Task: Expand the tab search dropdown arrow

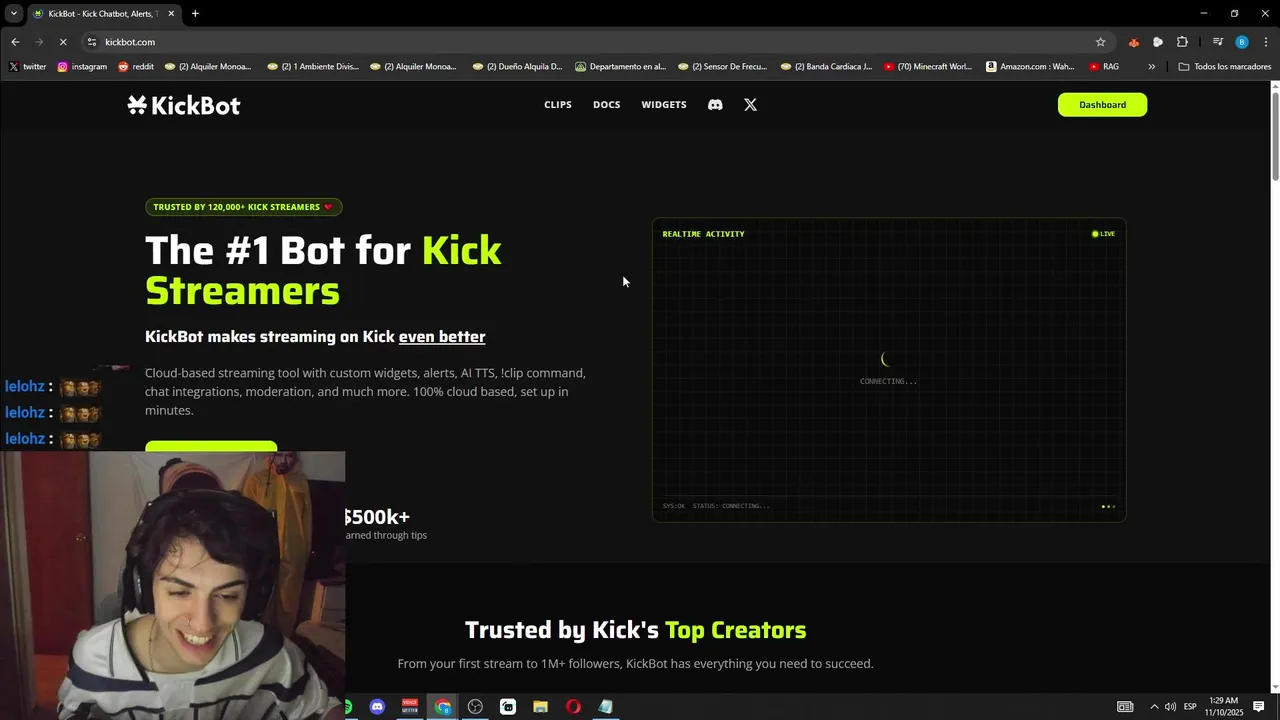Action: coord(14,14)
